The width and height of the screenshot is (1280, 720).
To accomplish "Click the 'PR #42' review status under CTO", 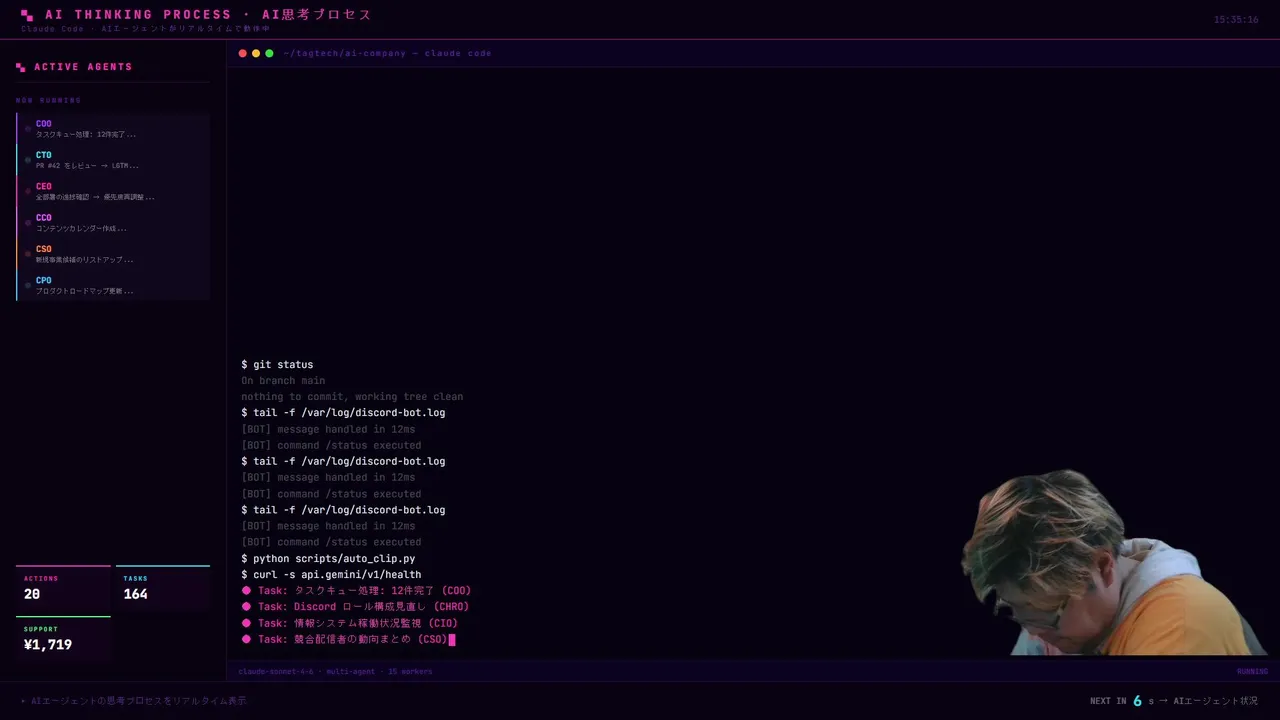I will (87, 166).
